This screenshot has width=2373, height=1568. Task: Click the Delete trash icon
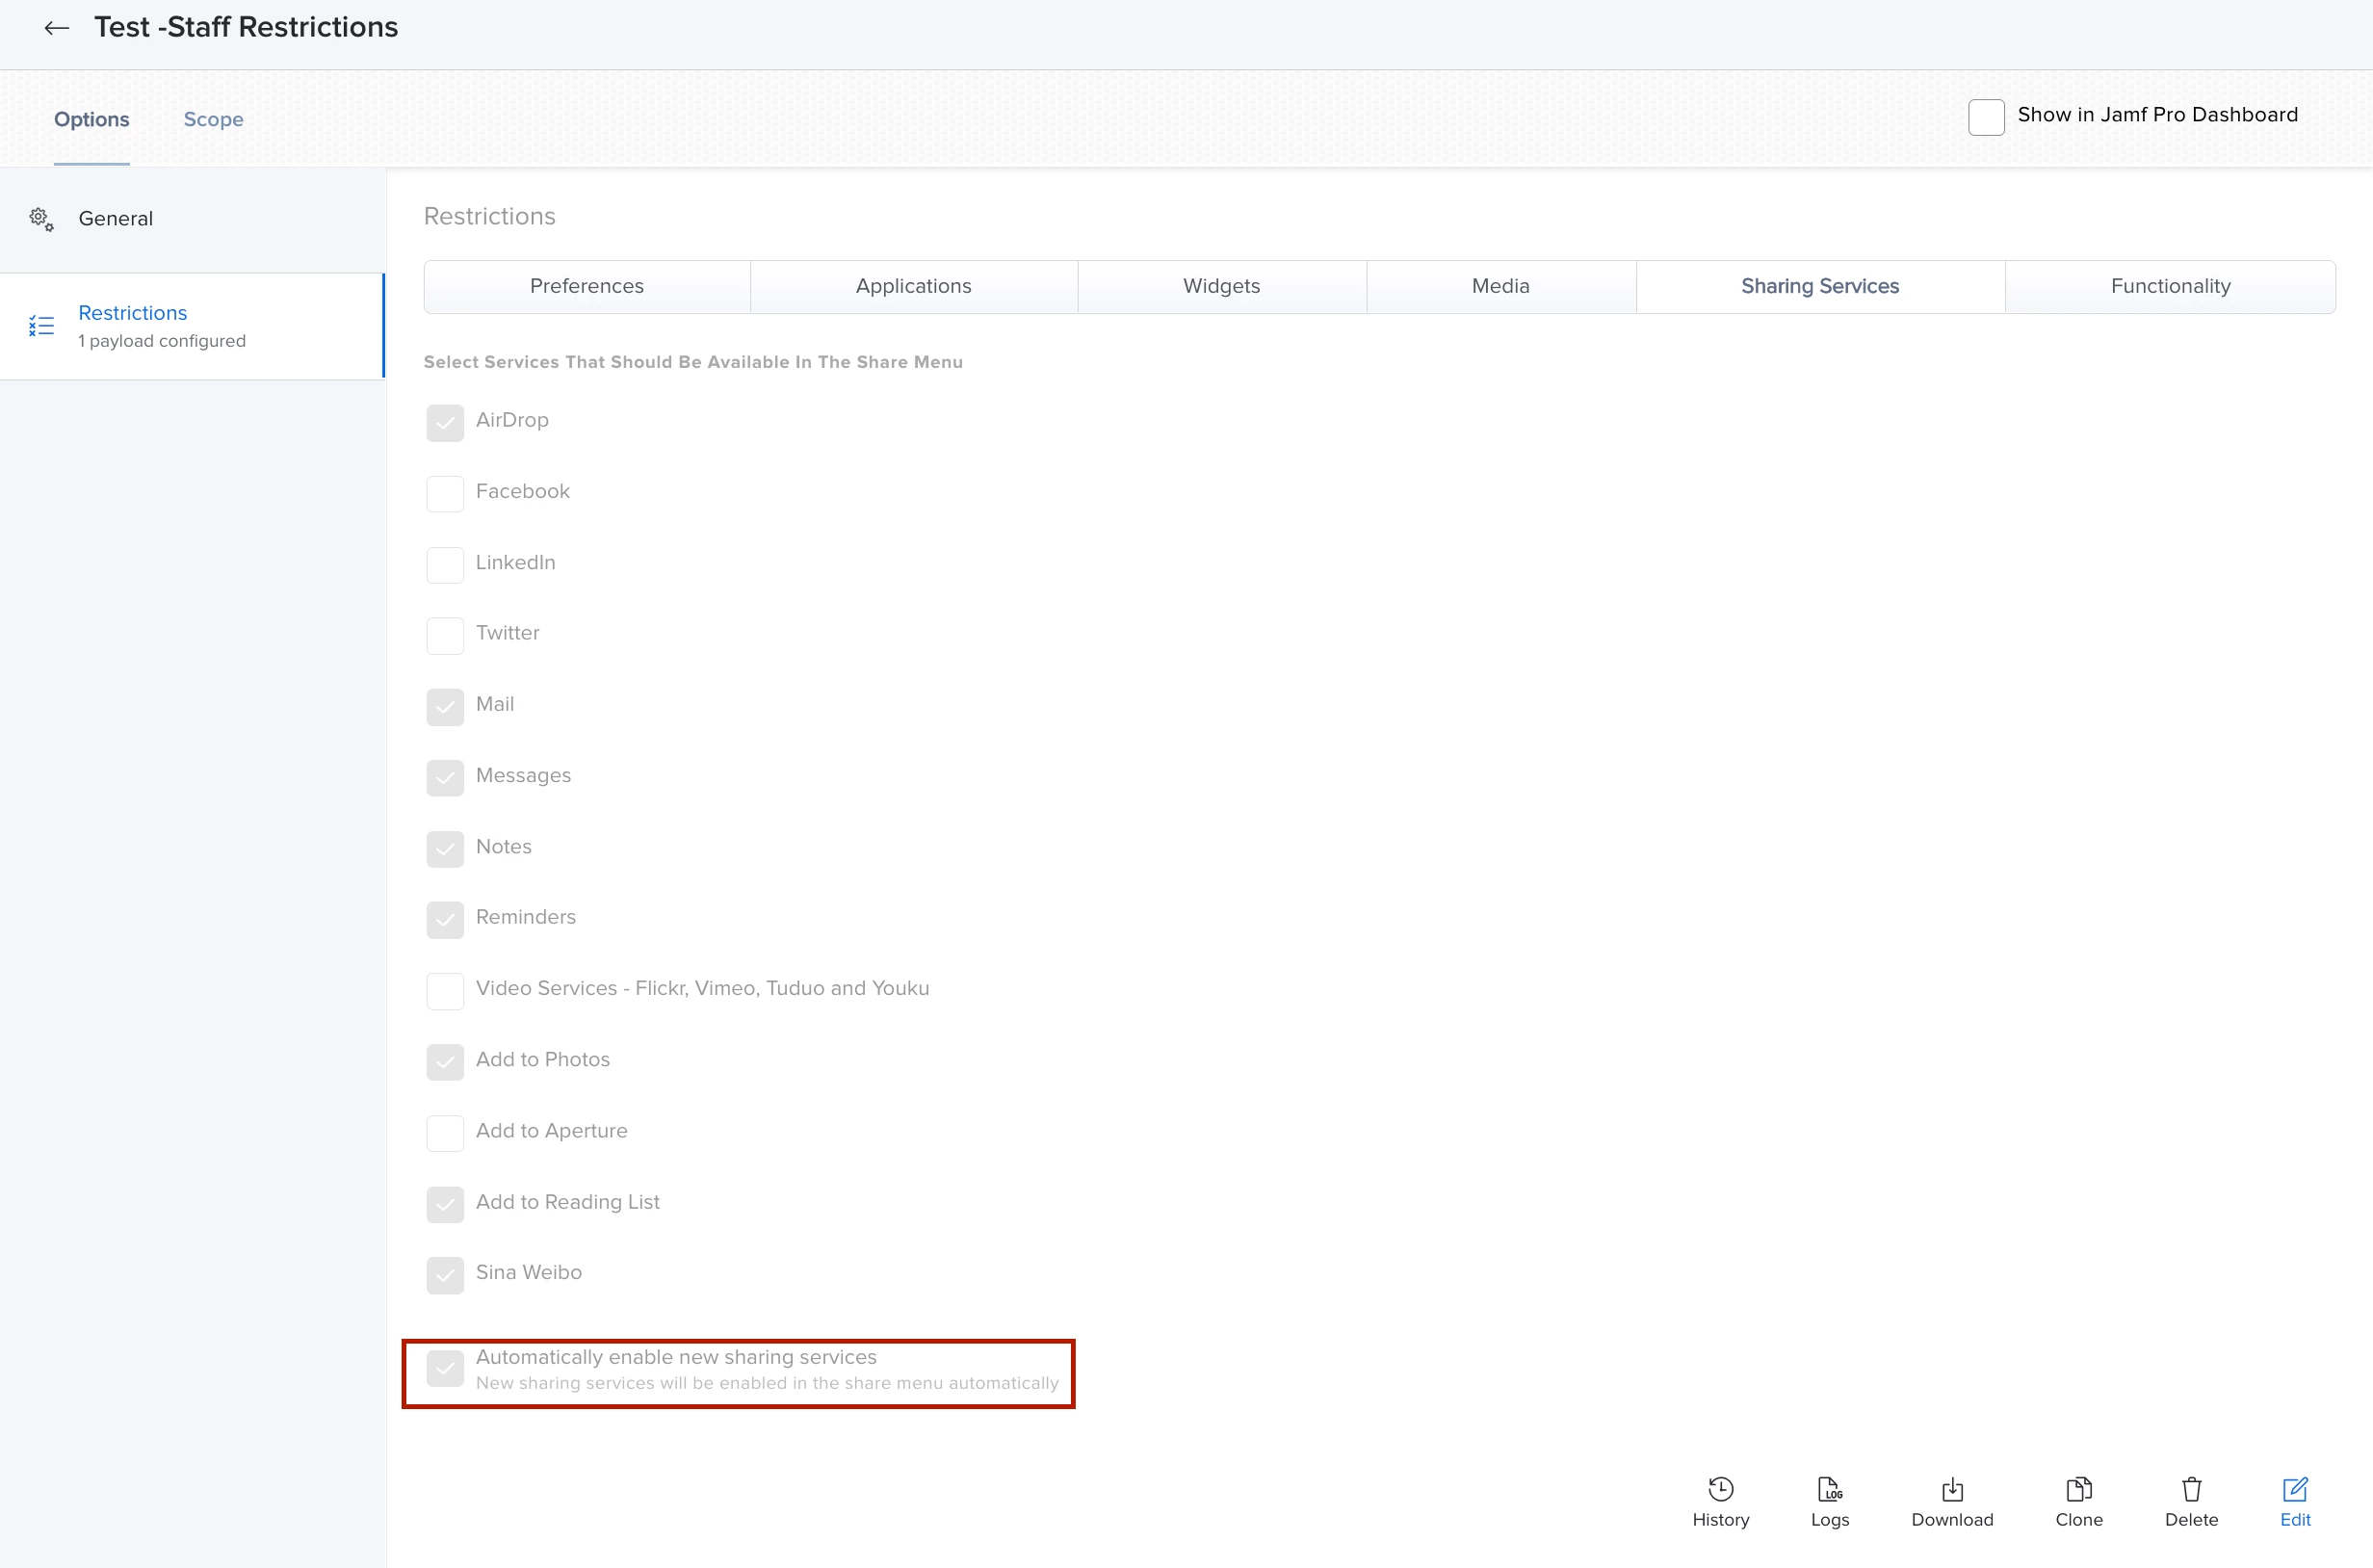(2191, 1489)
